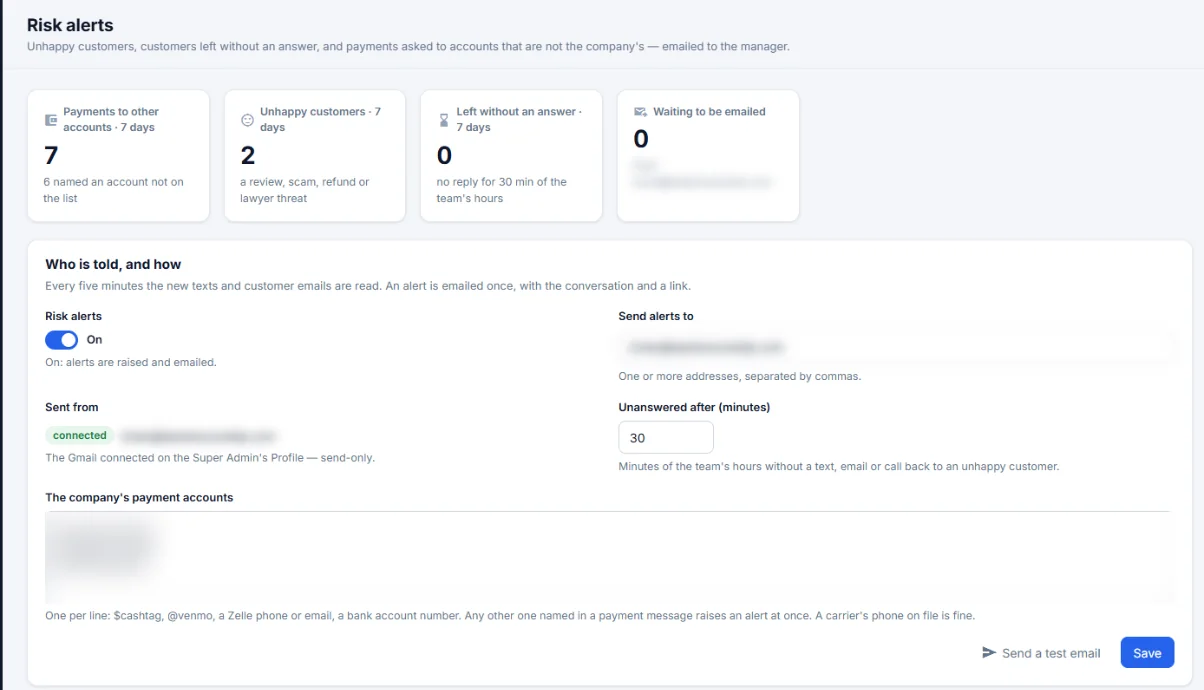Click the 'Who is told, and how' heading

(x=113, y=264)
